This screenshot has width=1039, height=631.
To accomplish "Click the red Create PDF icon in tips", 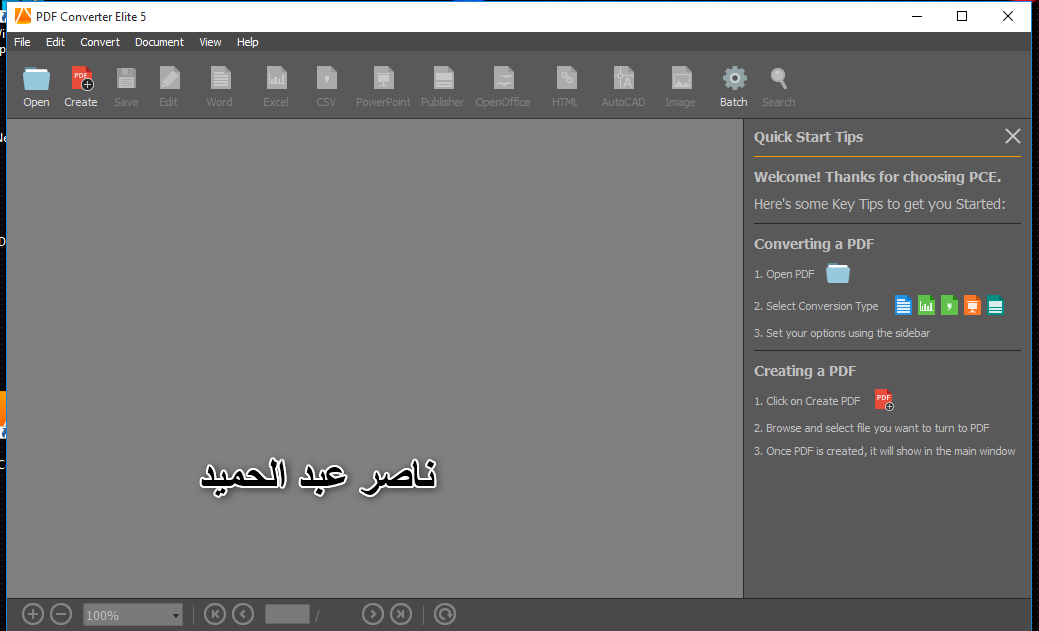I will pos(885,400).
